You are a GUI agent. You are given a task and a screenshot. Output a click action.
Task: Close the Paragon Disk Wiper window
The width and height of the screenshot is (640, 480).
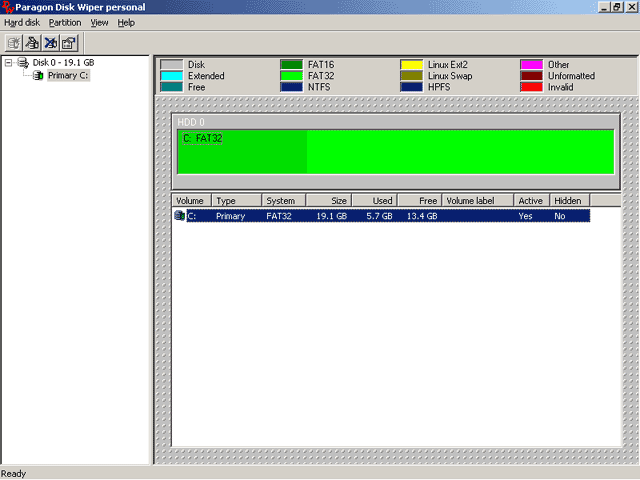tap(631, 7)
